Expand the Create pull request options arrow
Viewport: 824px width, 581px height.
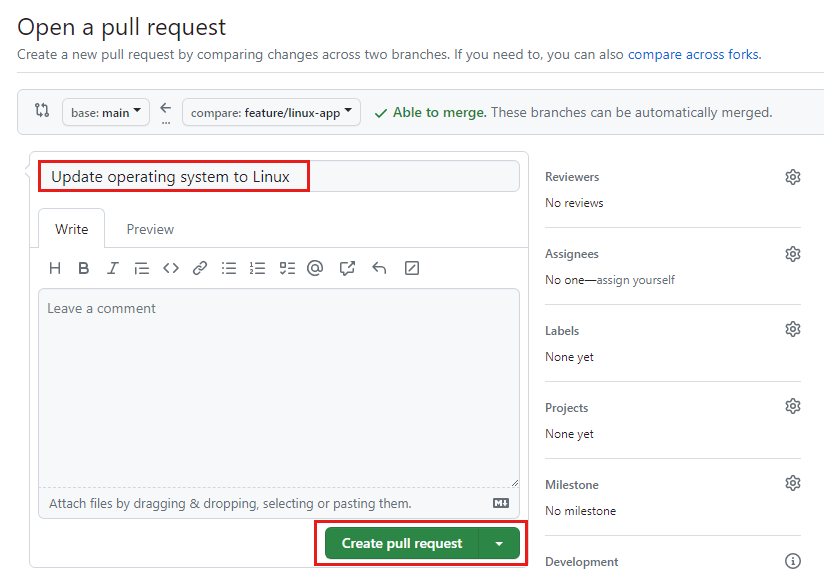pos(499,544)
